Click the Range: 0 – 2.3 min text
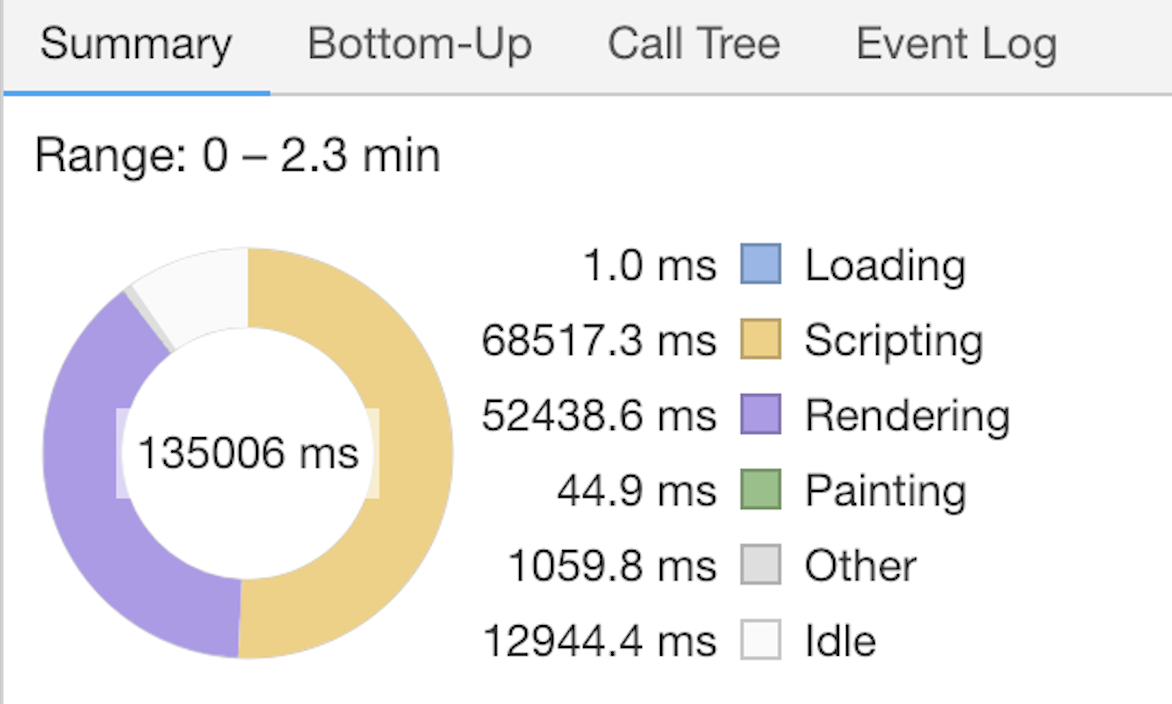1172x704 pixels. click(x=237, y=157)
